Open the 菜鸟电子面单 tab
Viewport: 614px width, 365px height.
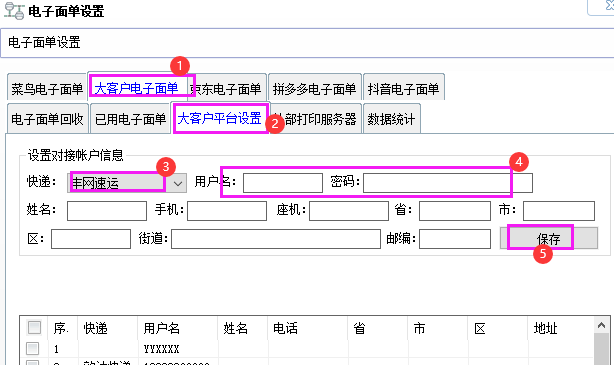coord(47,88)
